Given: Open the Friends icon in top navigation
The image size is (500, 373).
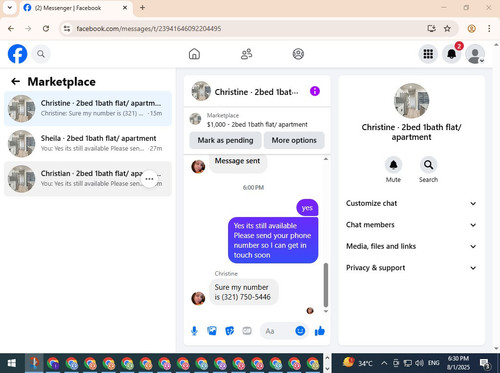Looking at the screenshot, I should (246, 54).
